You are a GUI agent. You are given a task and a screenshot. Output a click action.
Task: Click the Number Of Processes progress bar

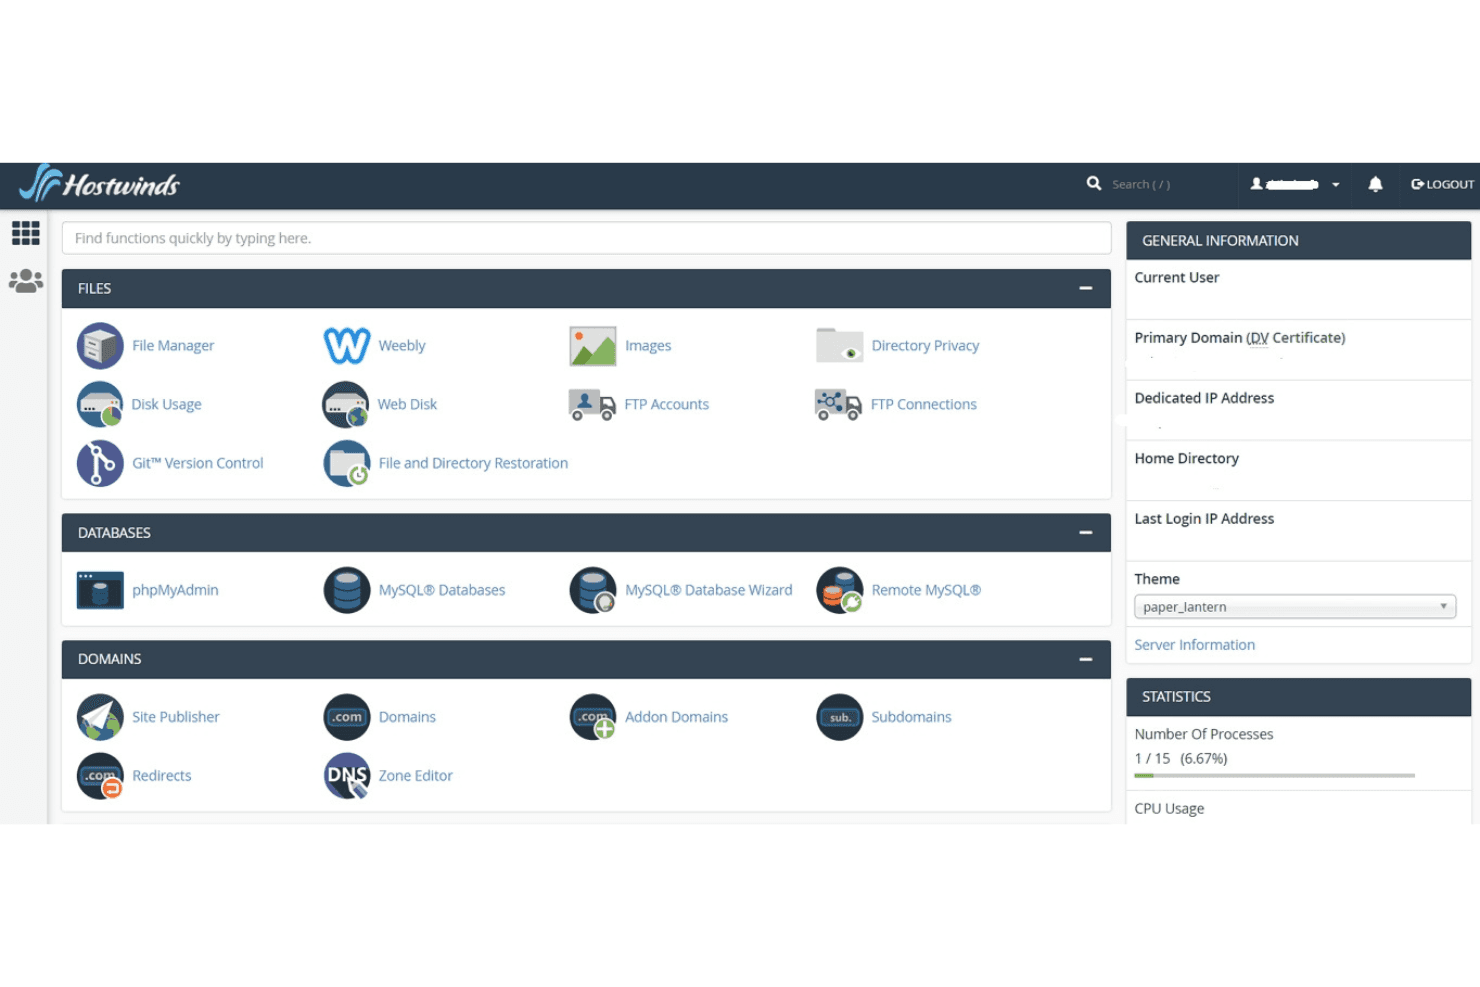tap(1274, 775)
